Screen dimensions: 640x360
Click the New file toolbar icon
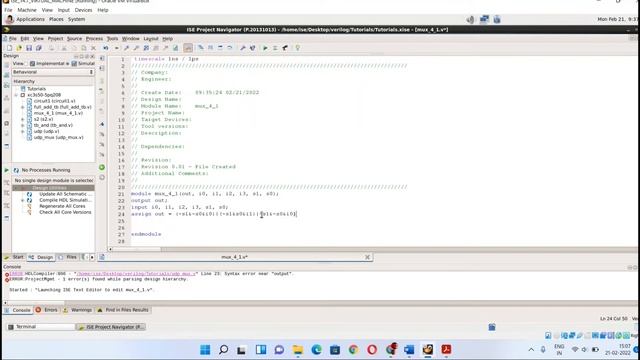[9, 48]
